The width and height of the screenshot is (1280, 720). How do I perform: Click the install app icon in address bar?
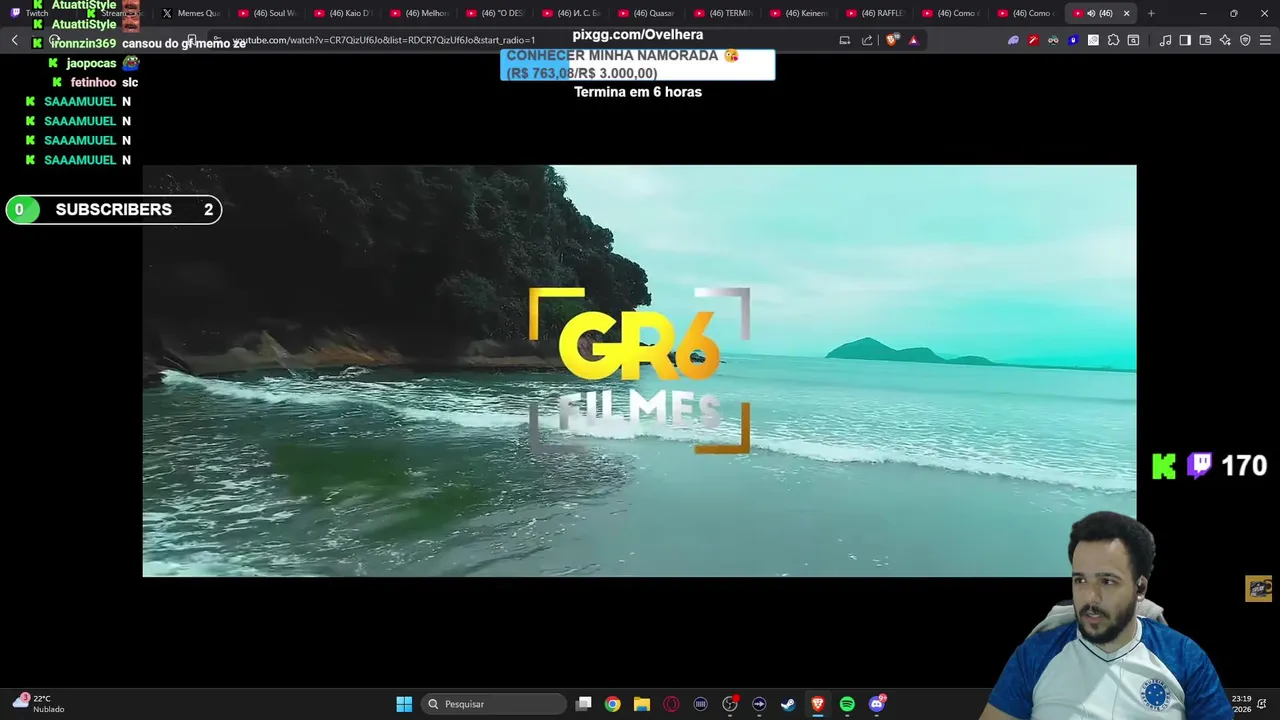[845, 40]
